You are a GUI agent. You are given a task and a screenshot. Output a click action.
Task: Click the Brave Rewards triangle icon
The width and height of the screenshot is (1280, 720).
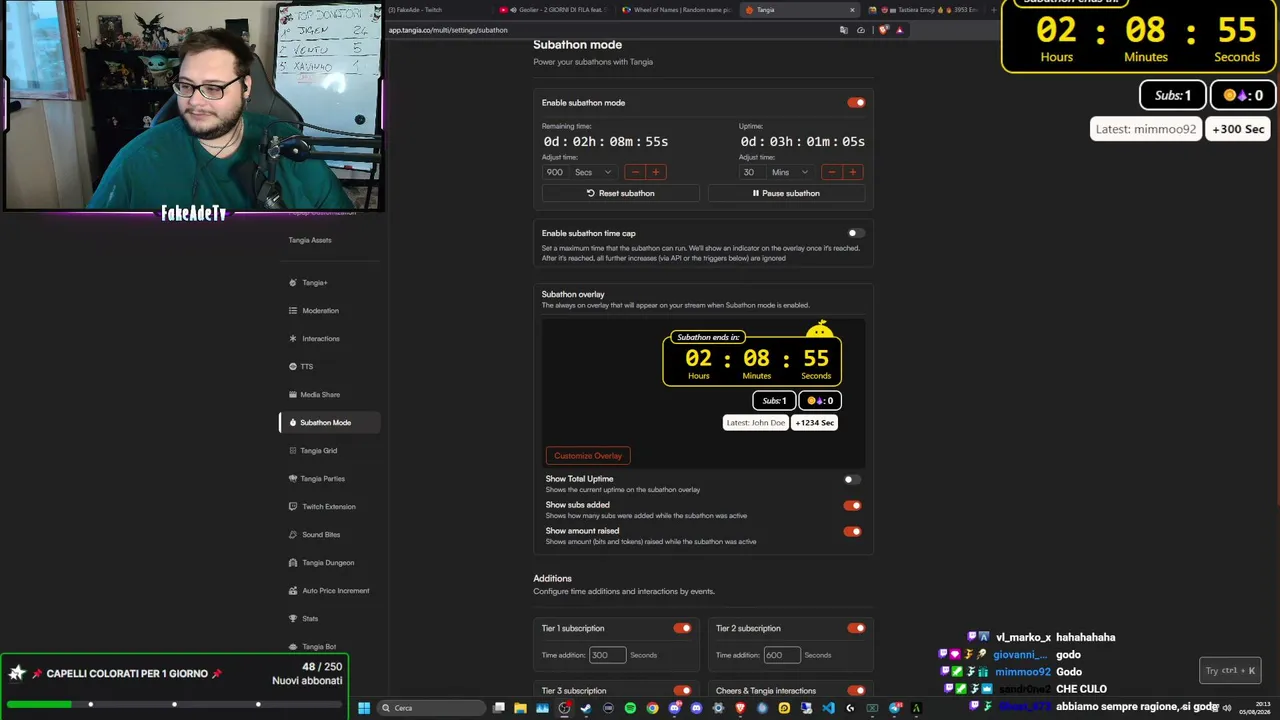coord(899,30)
